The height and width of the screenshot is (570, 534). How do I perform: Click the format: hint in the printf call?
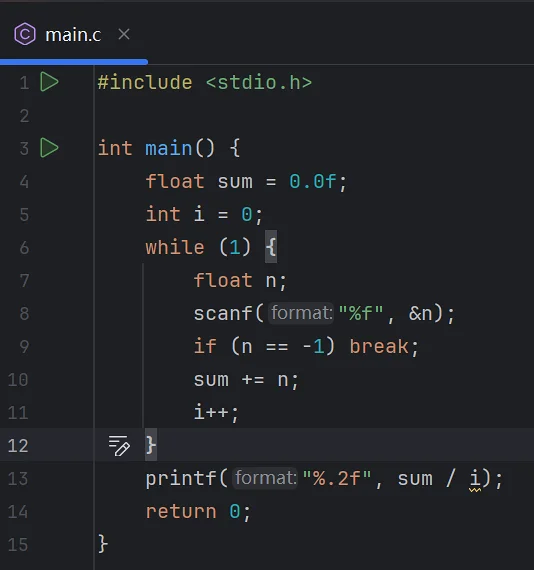pos(265,478)
